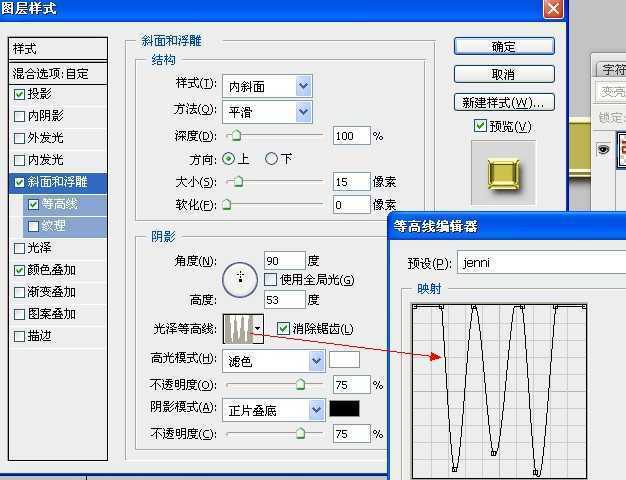Switch to the 字符 character tab
Screen dimensions: 626x480
(x=612, y=69)
